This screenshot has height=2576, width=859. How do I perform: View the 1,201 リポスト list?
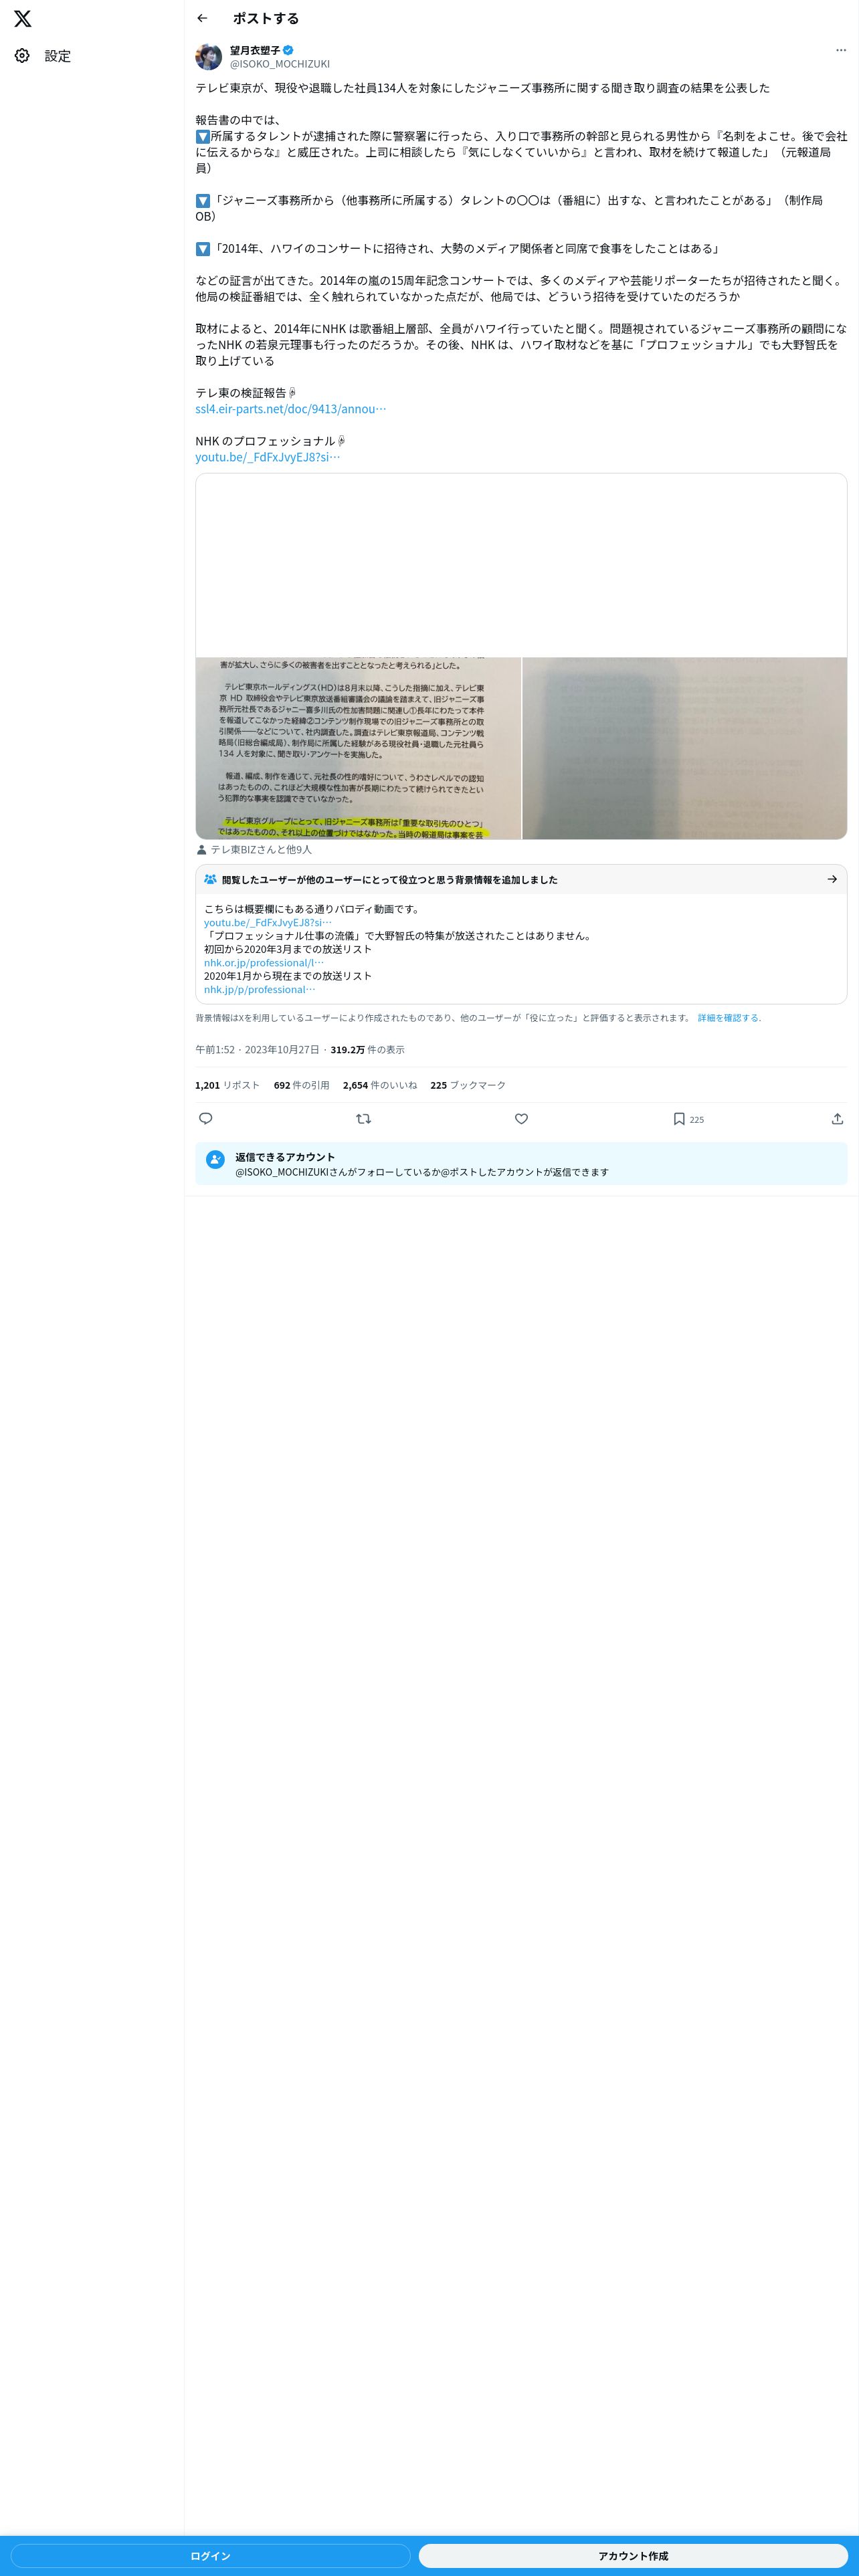[227, 1085]
